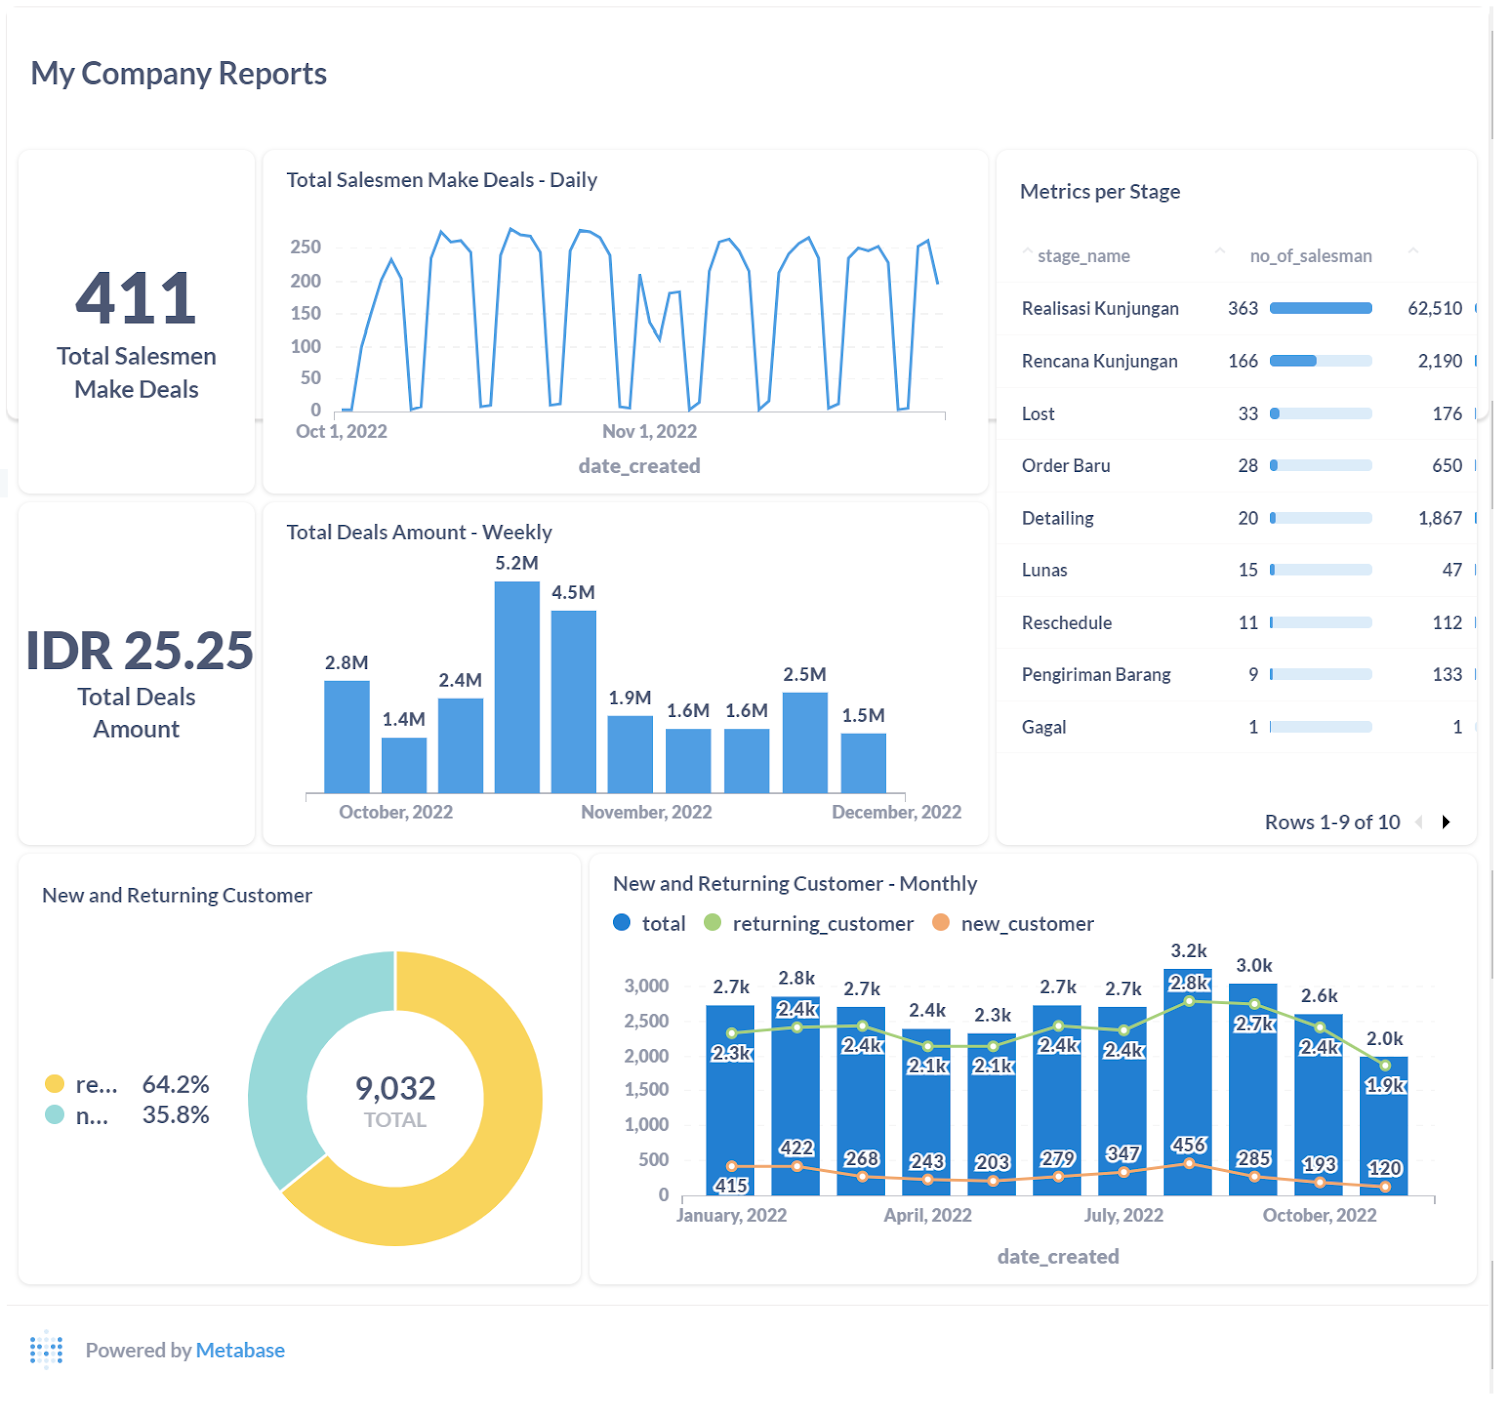Click the Total Deals Amount - Weekly title
Viewport: 1509px width, 1417px height.
pos(418,533)
